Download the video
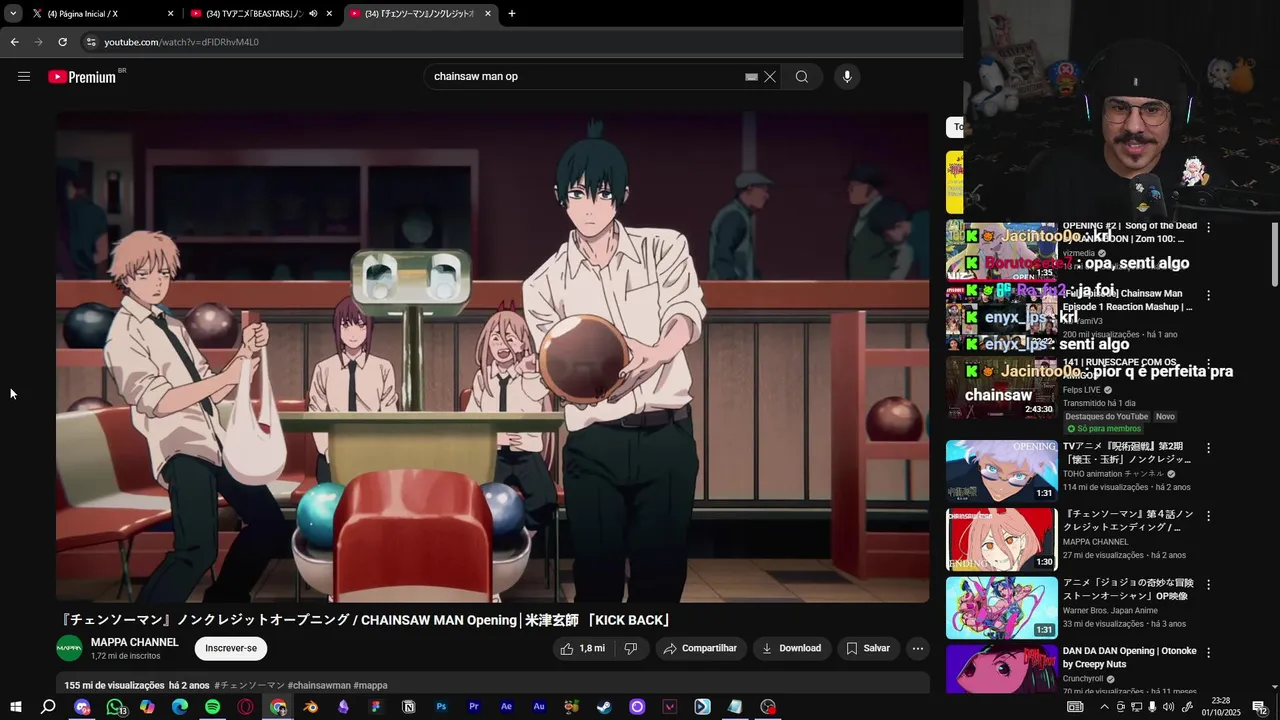 (791, 648)
